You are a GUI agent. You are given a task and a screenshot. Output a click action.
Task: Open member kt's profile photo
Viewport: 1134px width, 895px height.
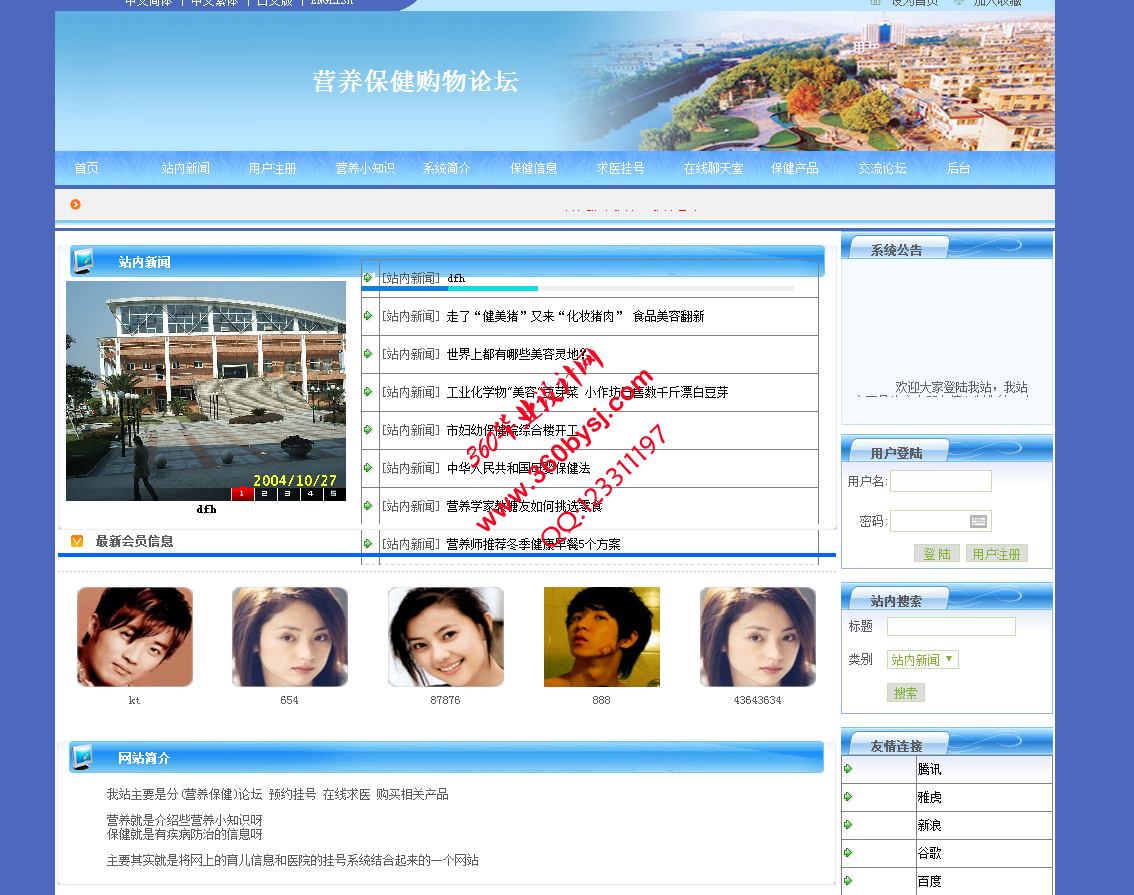coord(135,637)
